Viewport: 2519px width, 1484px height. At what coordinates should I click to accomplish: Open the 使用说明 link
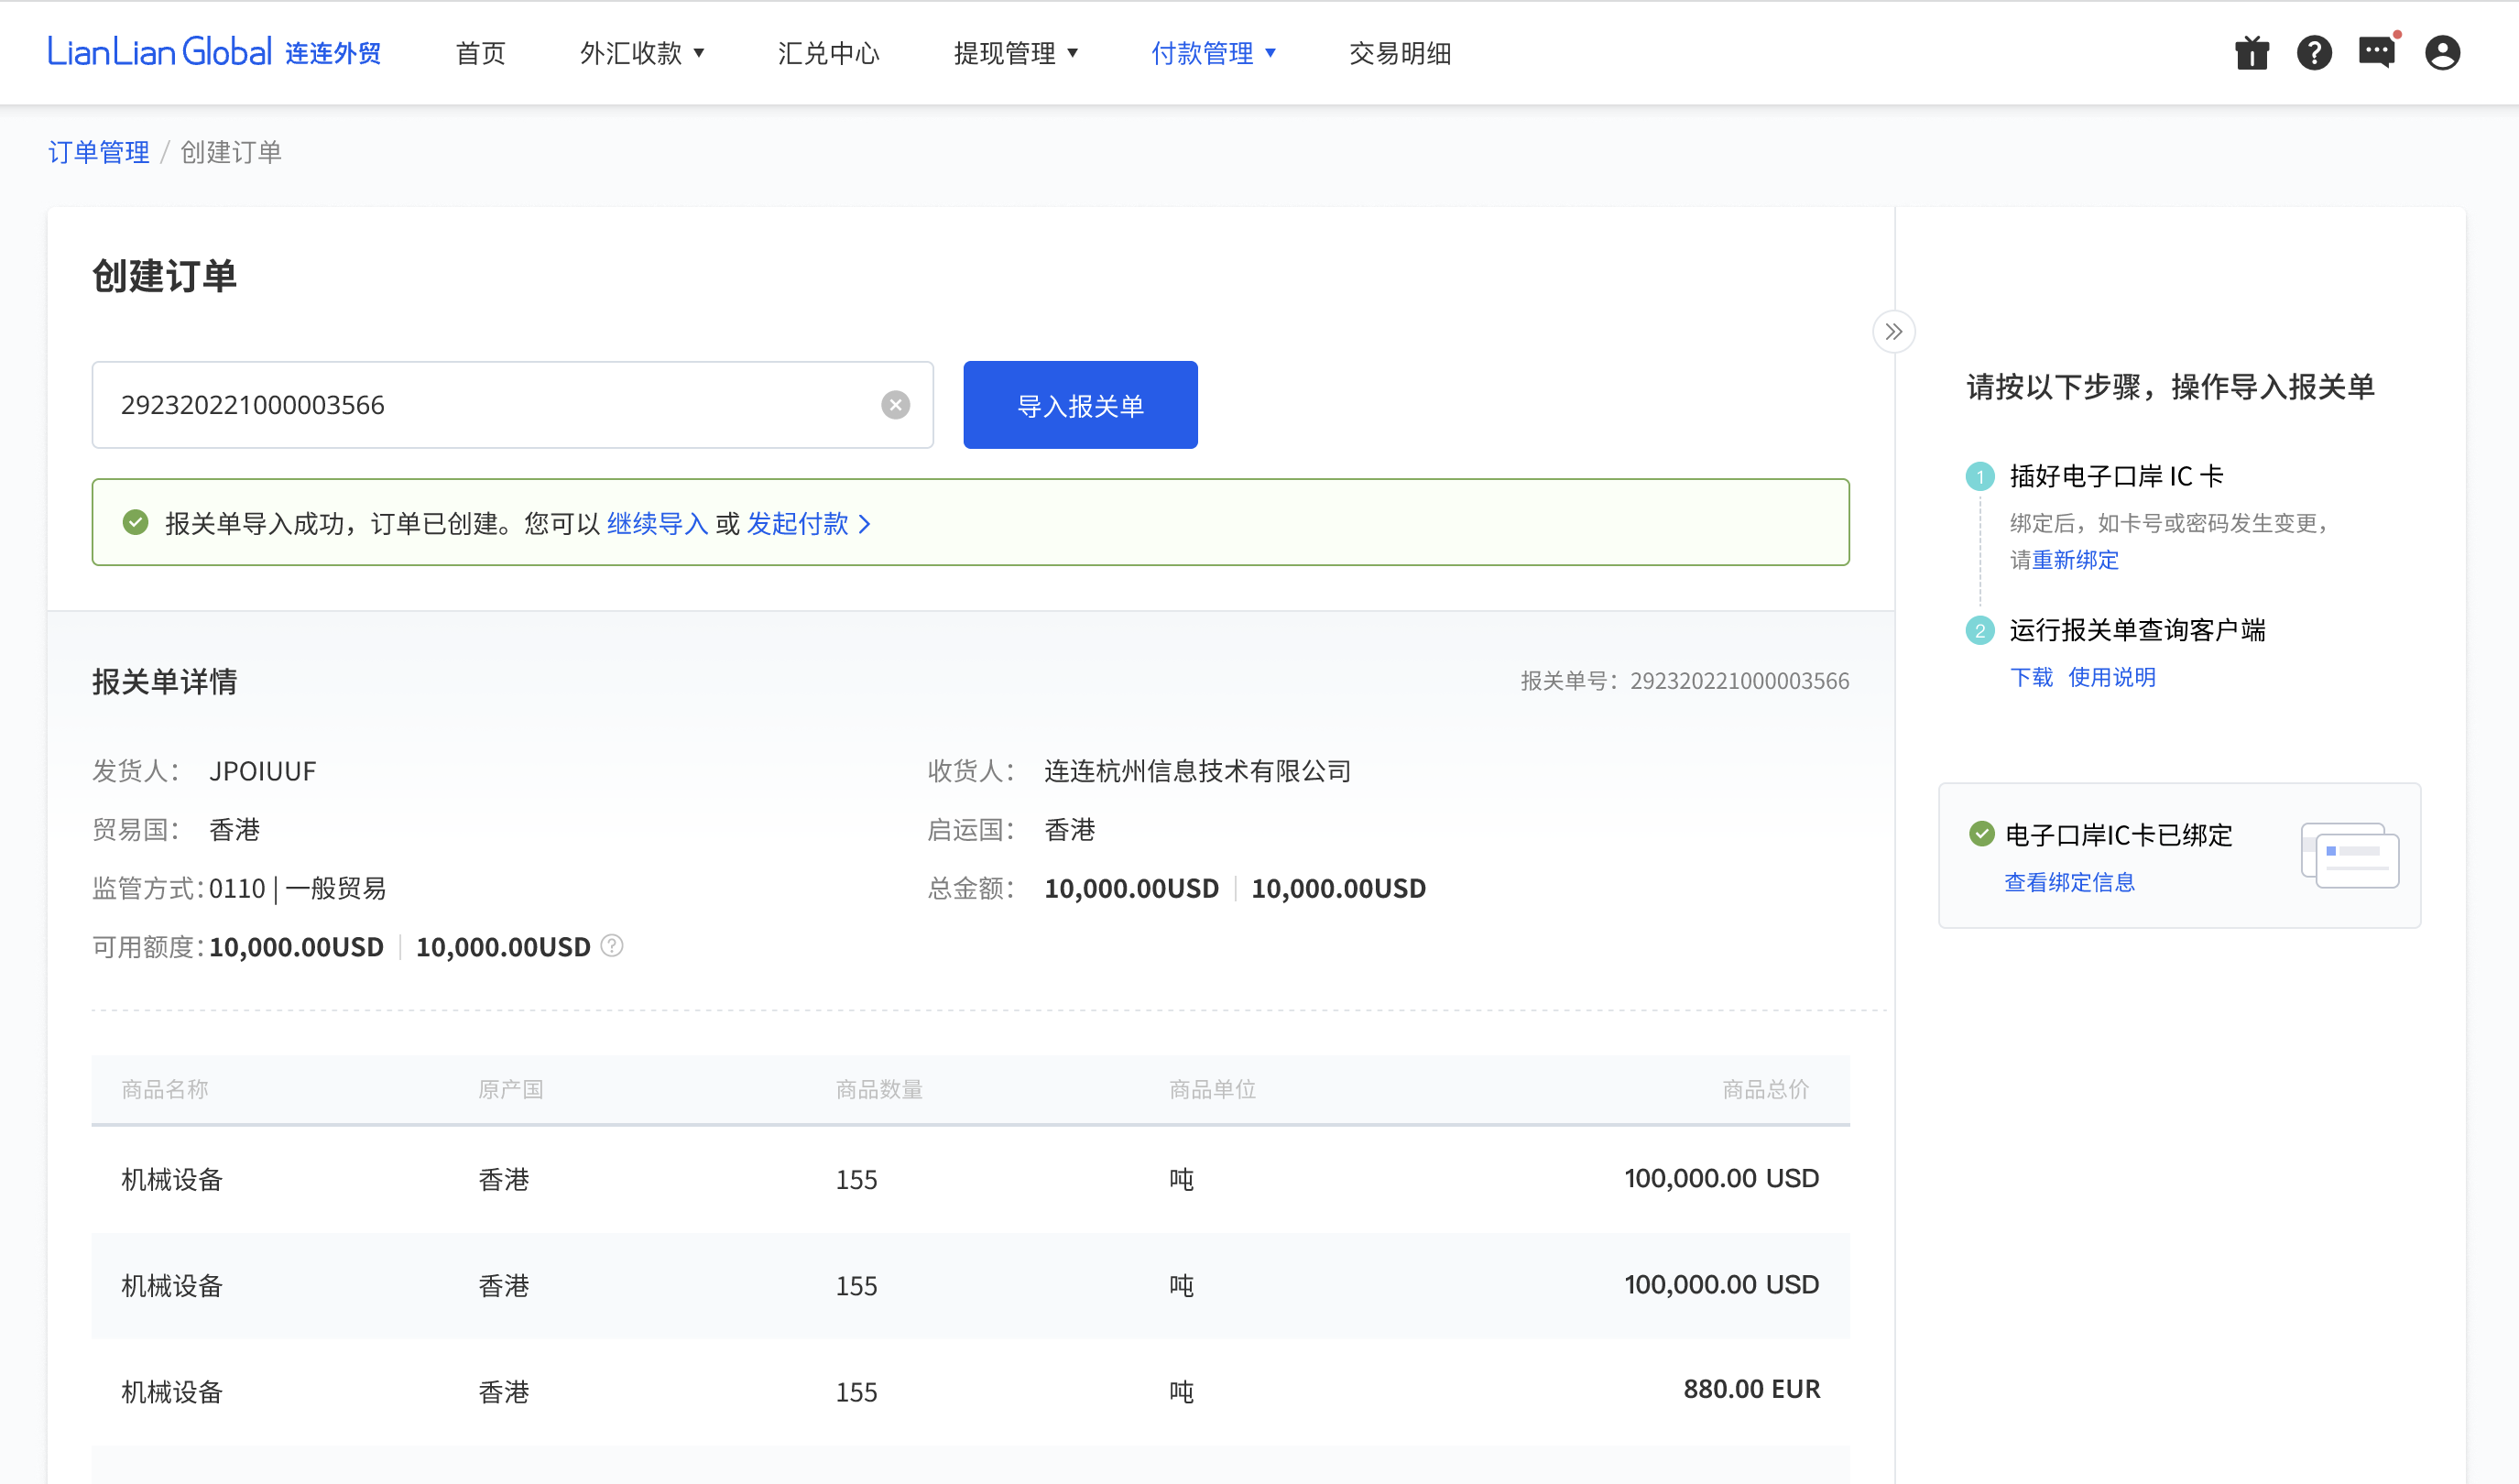(x=2111, y=678)
